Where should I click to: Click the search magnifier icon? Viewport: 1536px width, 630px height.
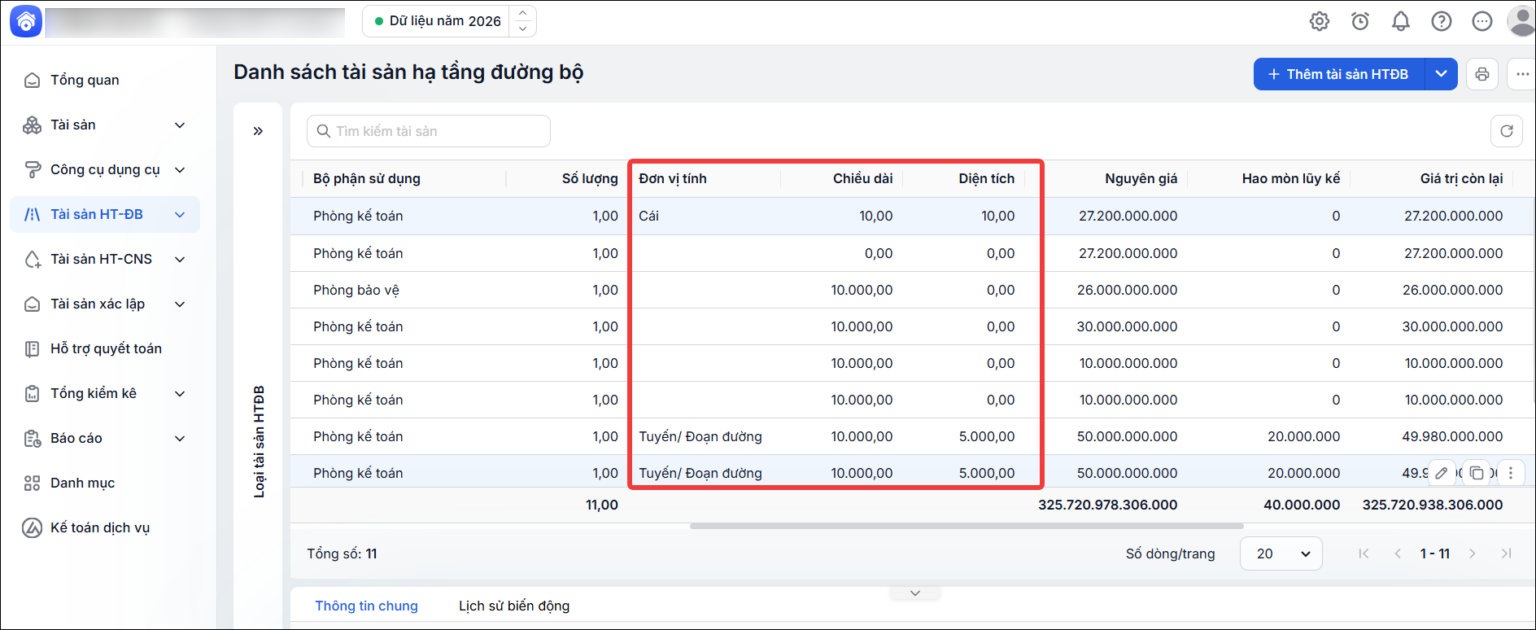coord(323,131)
